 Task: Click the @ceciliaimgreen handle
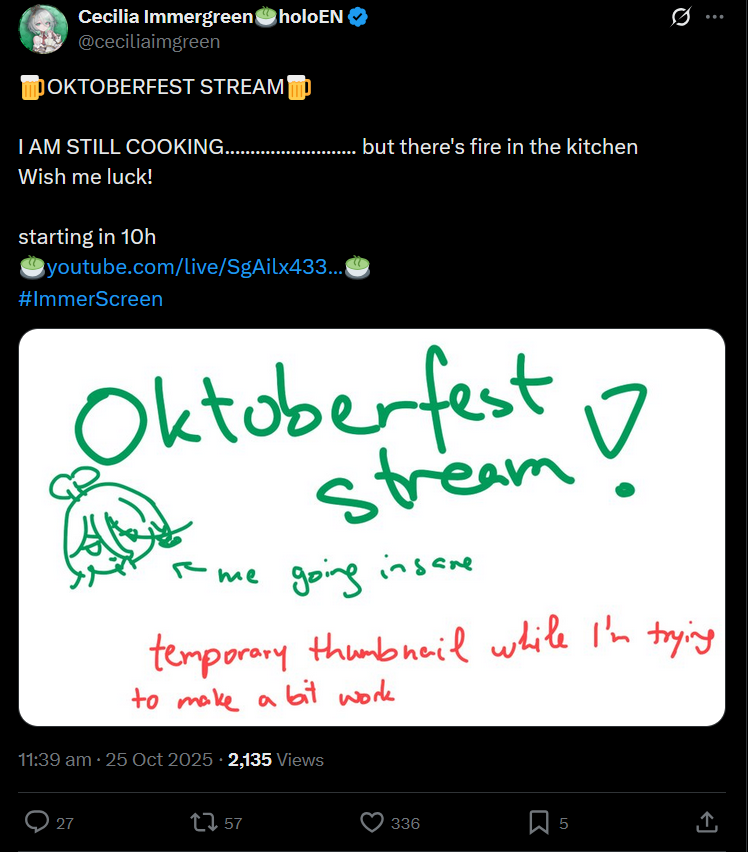149,42
